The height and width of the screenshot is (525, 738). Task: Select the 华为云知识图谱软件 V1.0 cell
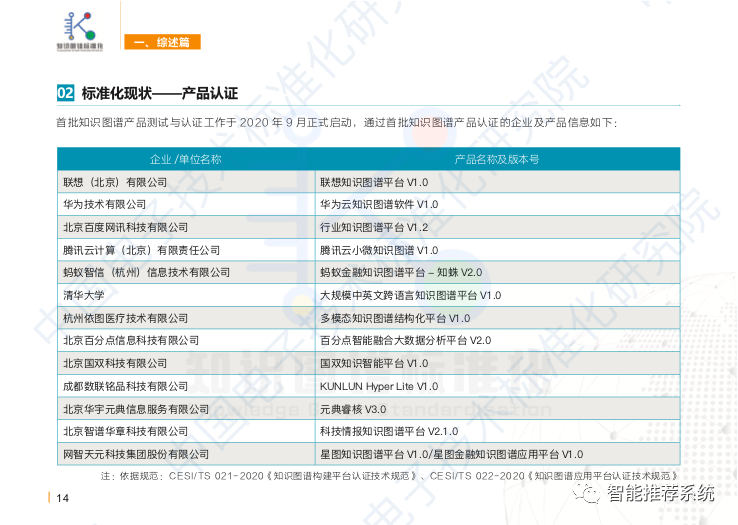tap(497, 204)
